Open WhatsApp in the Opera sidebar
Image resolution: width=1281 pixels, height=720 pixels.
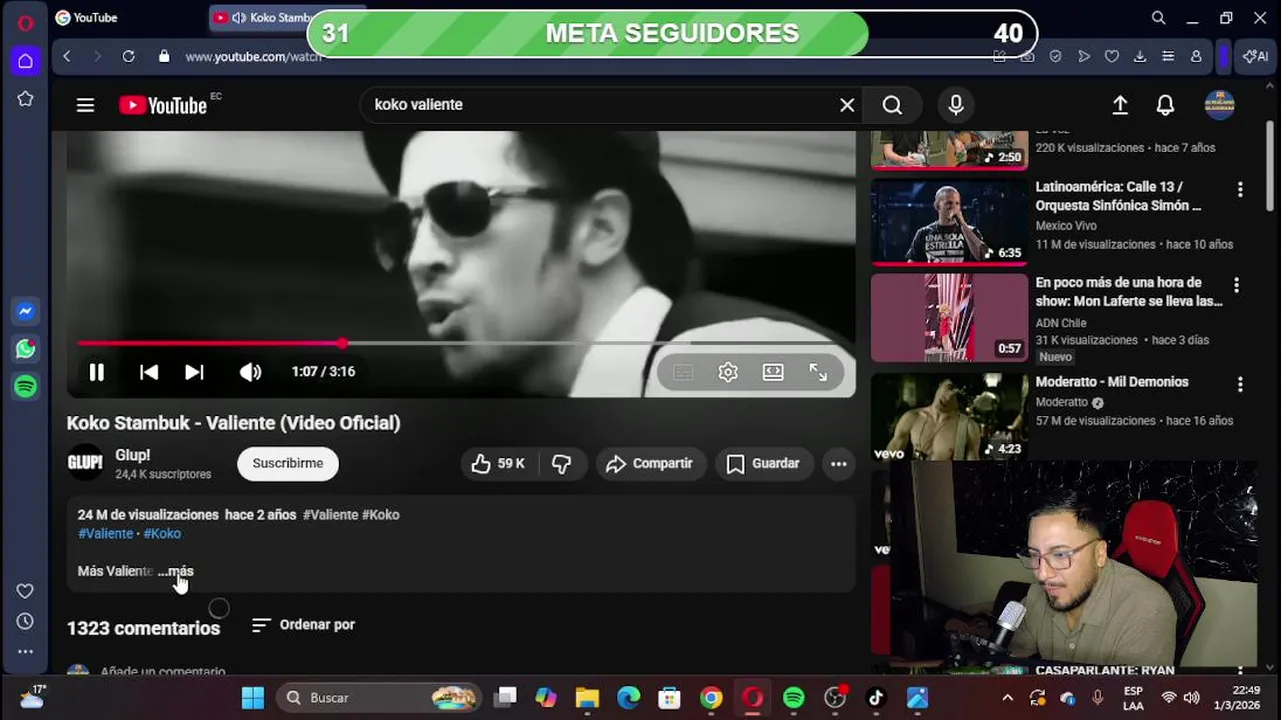[x=26, y=349]
